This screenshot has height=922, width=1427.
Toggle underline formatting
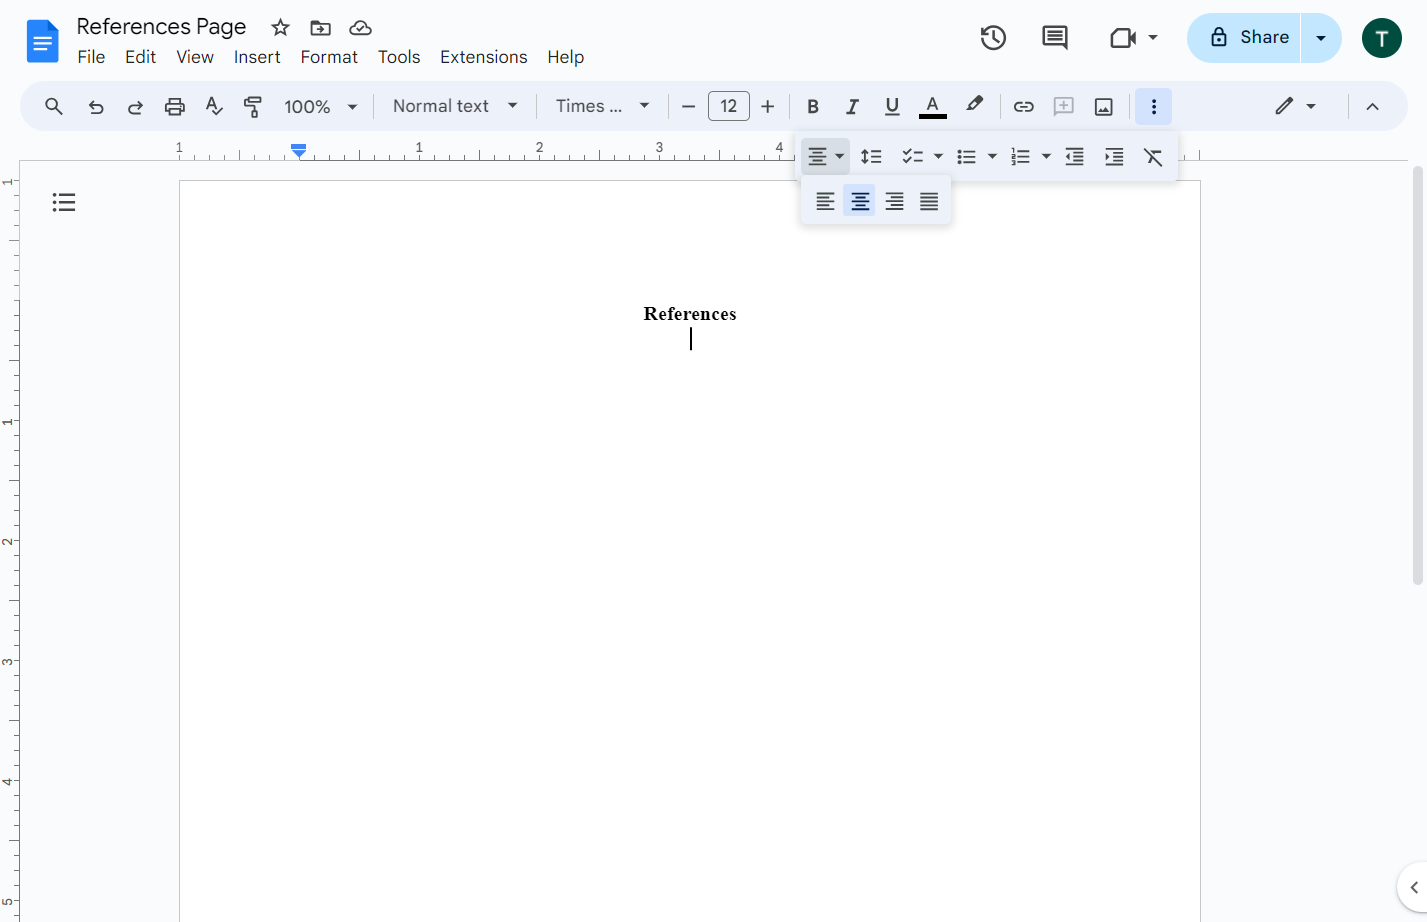pyautogui.click(x=892, y=106)
